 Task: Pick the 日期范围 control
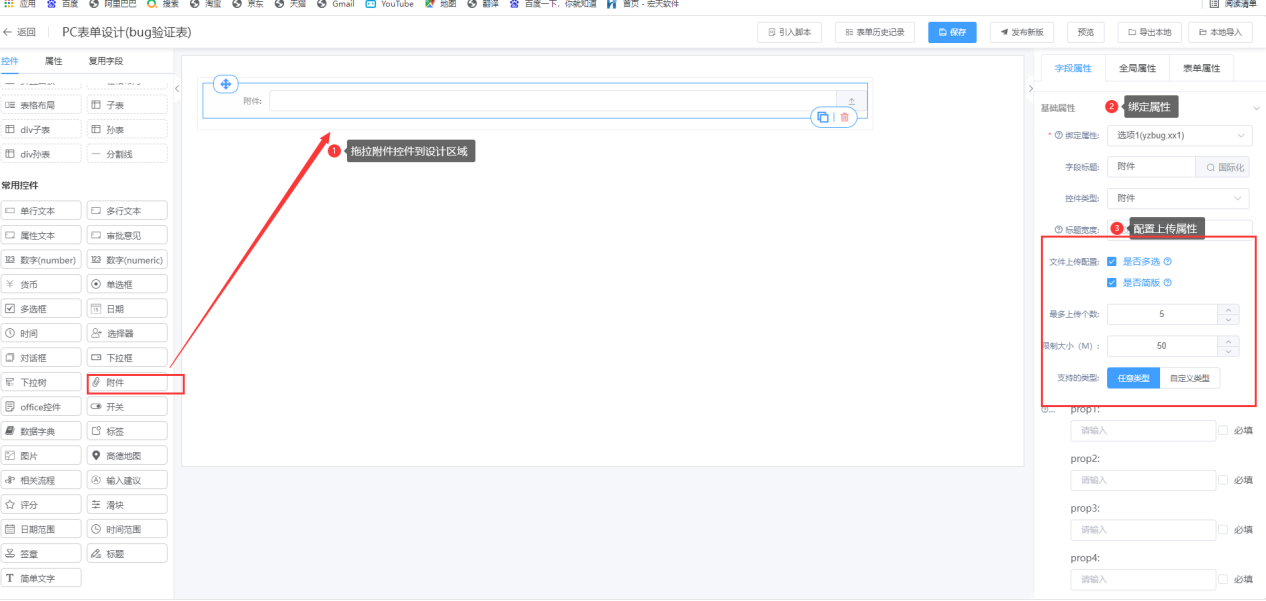(41, 529)
